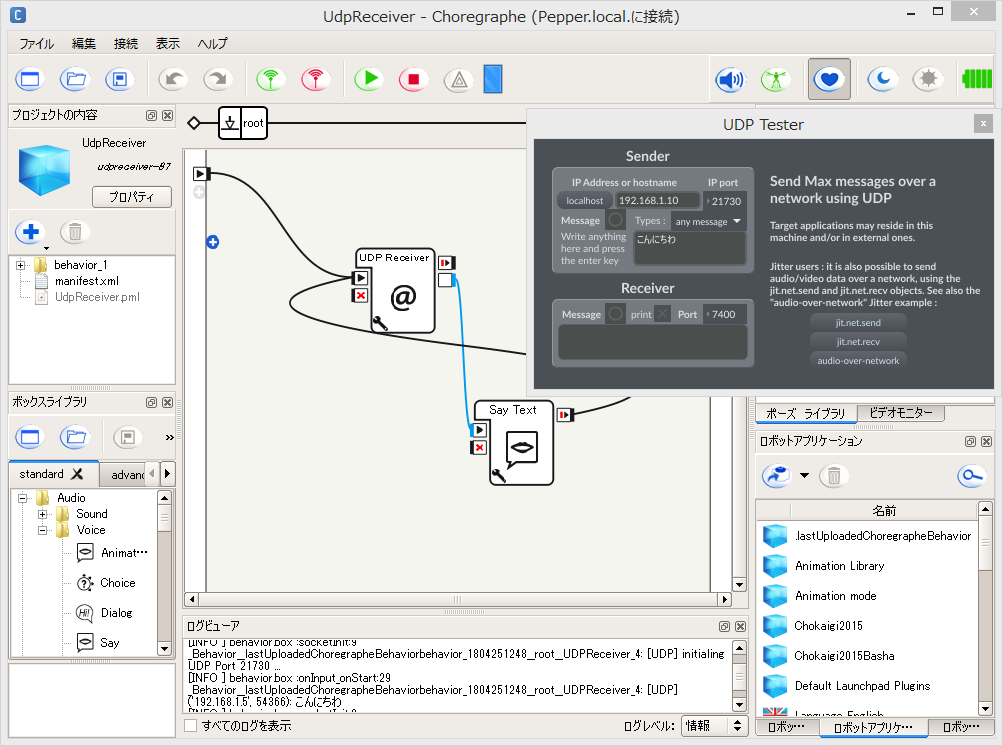Select manifest.xml in project tree
This screenshot has height=746, width=1003.
86,281
